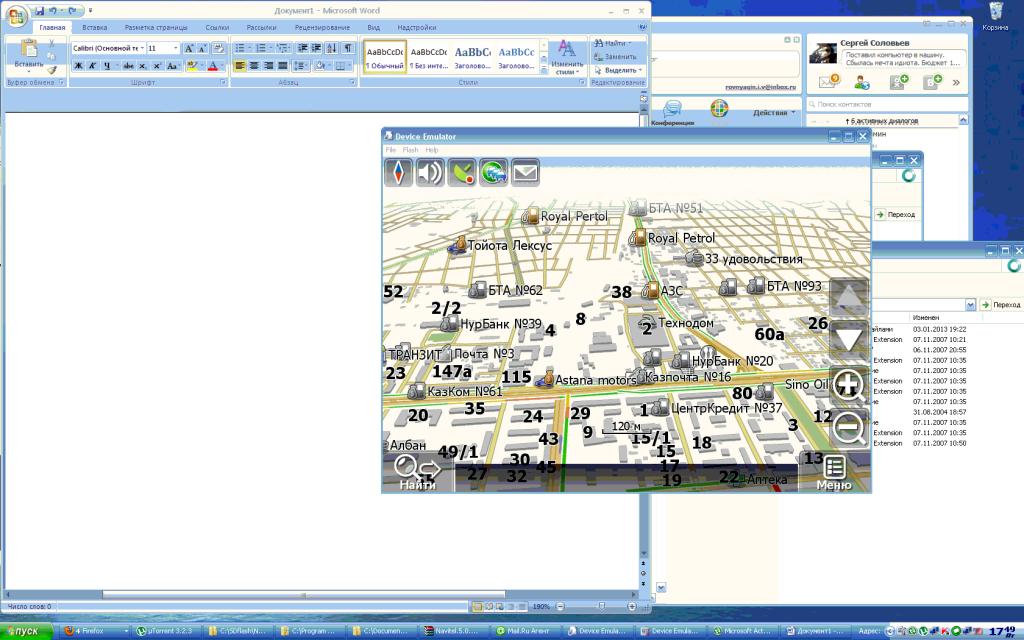
Task: Toggle show paragraph marks button
Action: point(348,48)
